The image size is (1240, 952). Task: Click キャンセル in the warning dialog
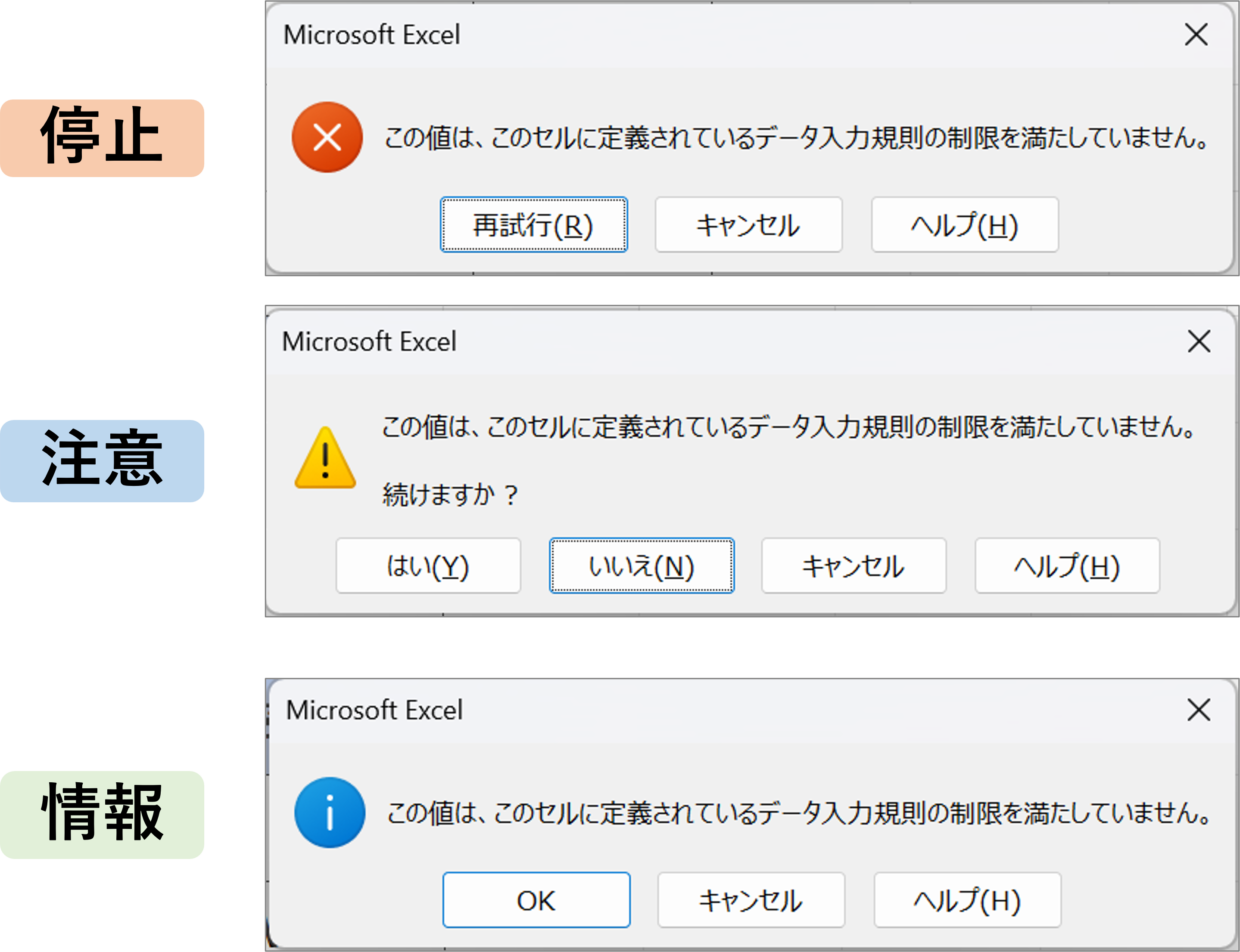click(x=854, y=566)
